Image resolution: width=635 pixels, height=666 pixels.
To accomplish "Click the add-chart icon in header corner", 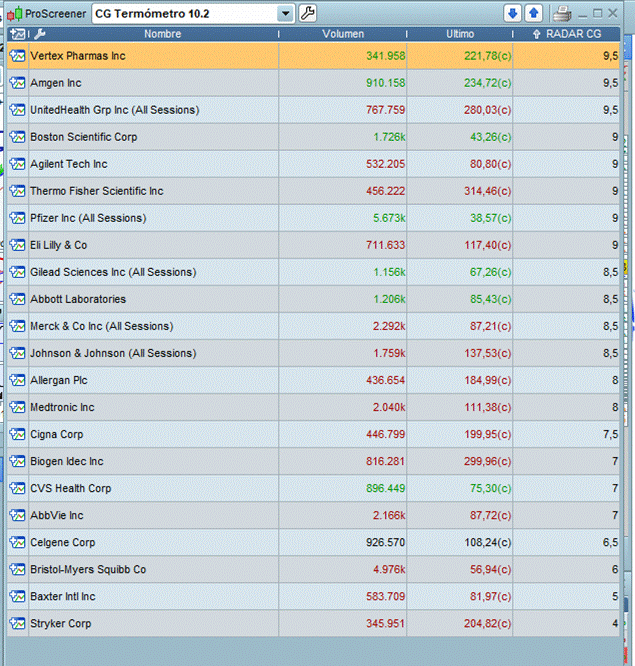I will pos(17,34).
